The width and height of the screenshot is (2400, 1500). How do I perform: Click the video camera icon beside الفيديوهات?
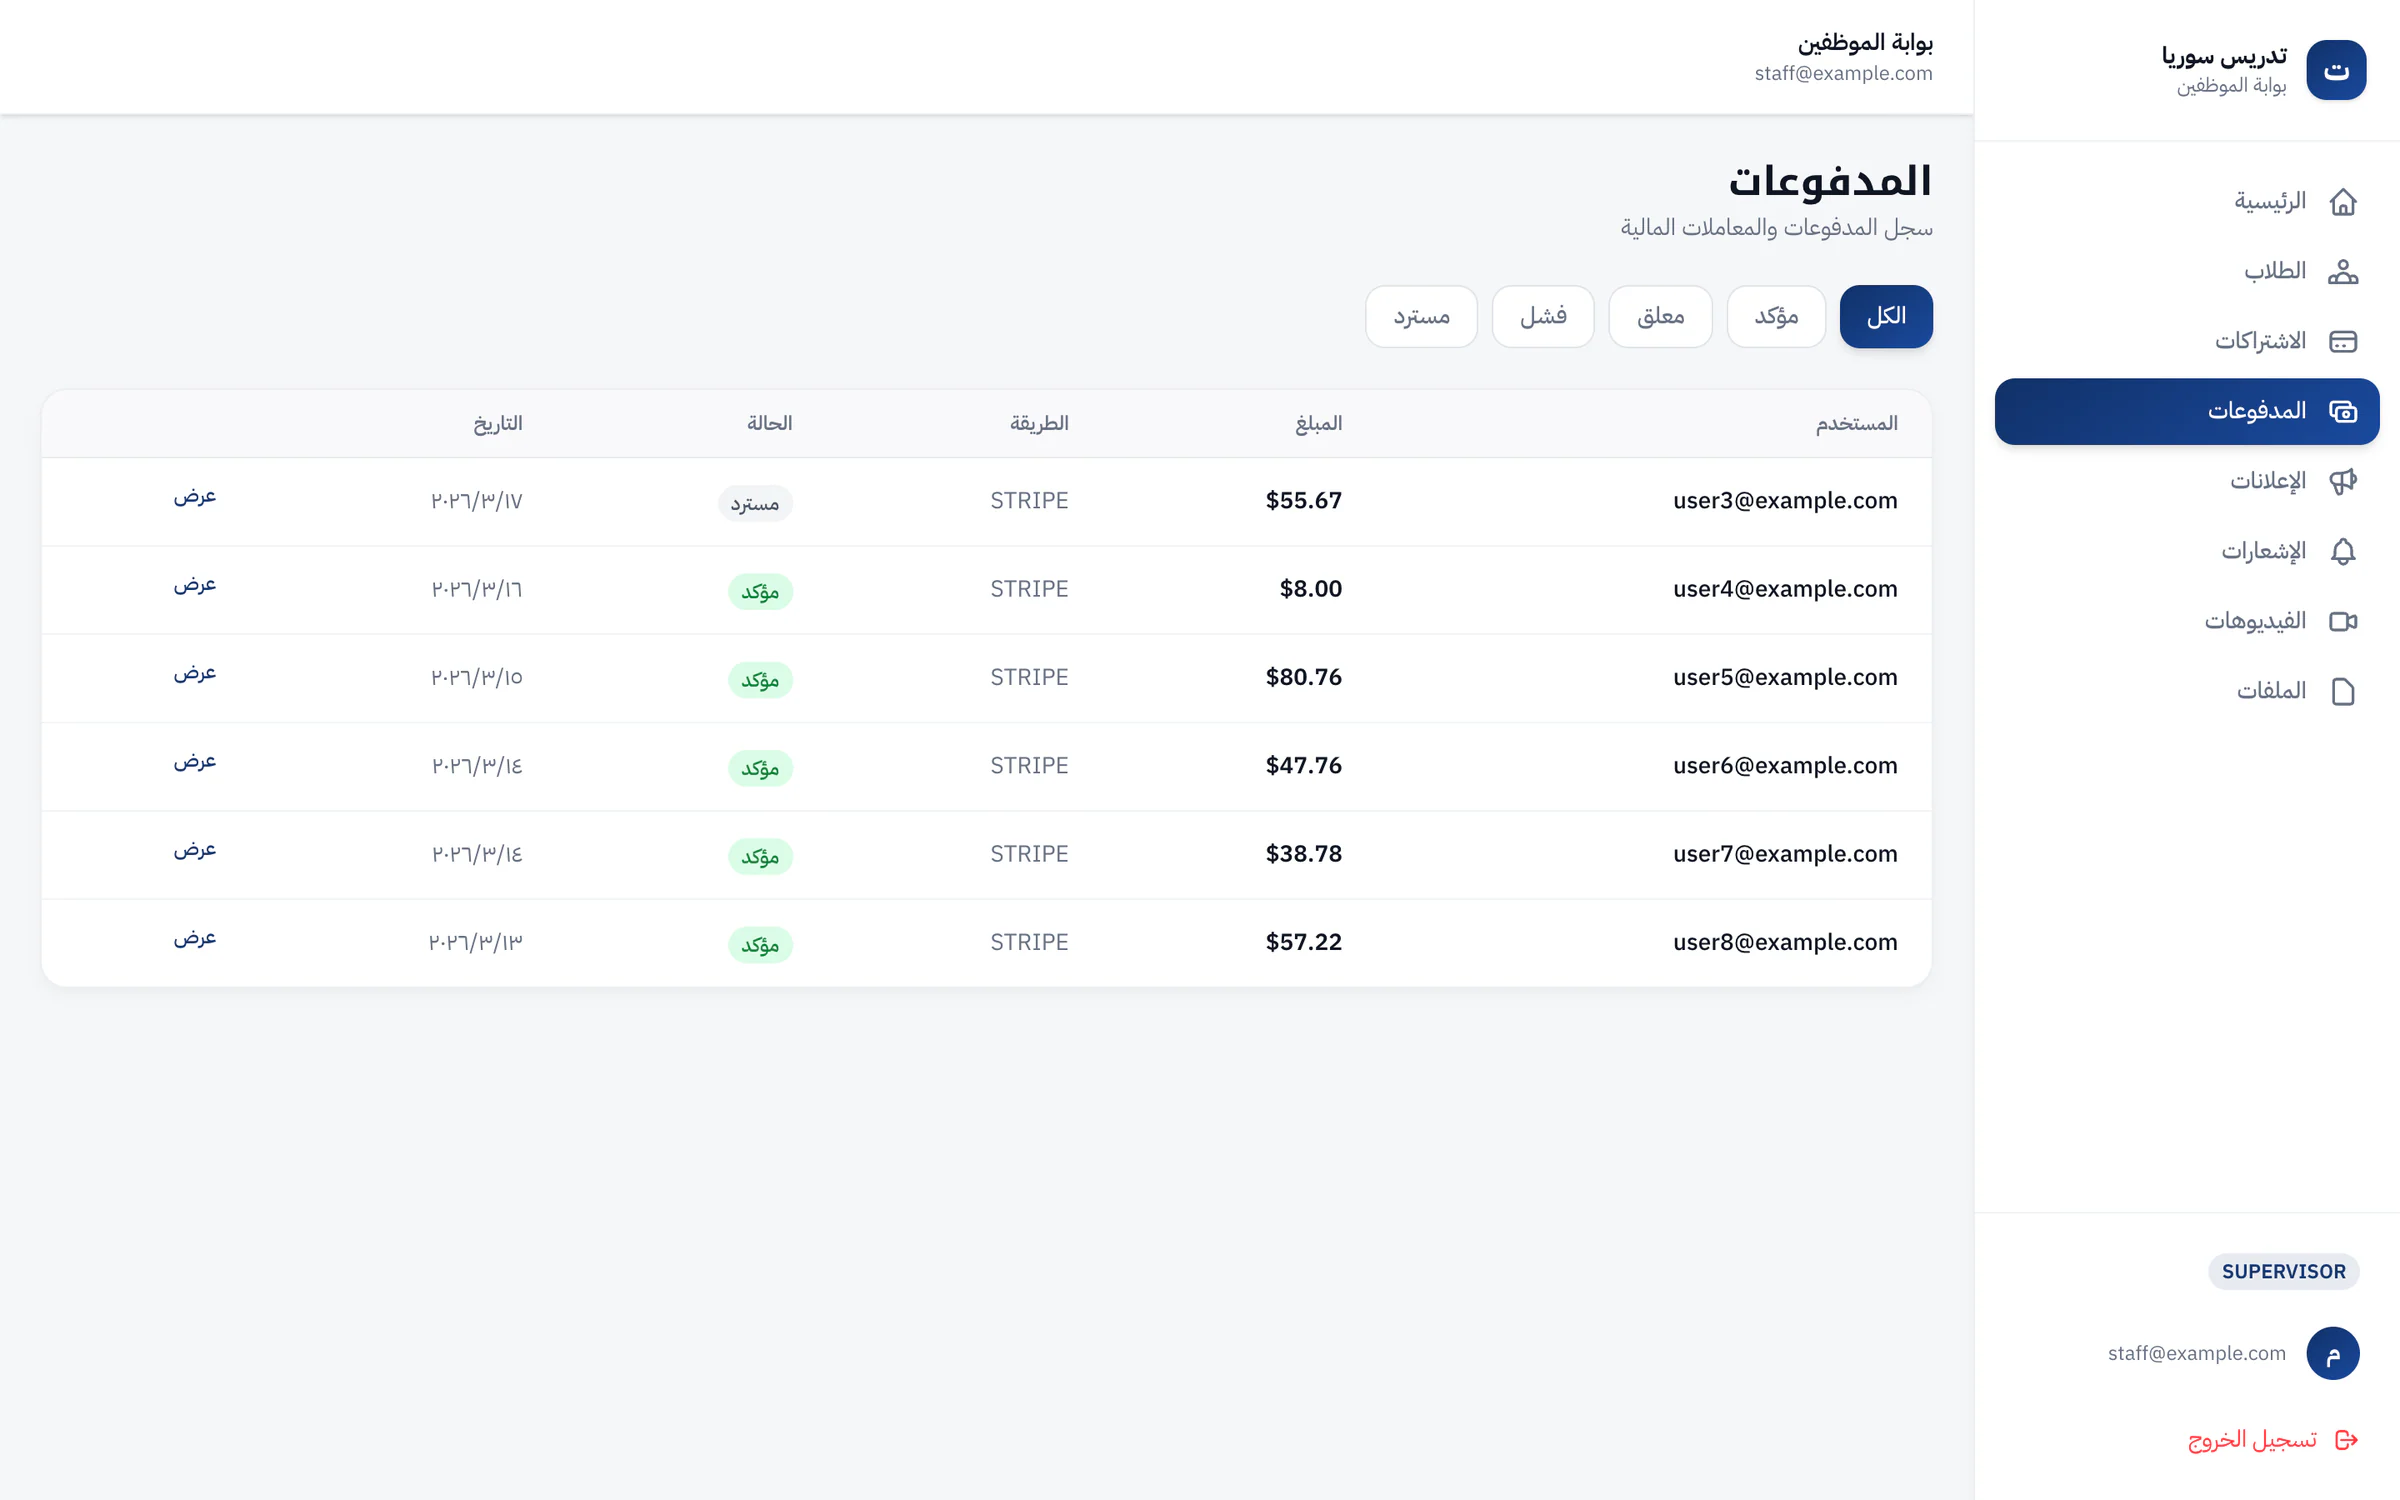tap(2342, 622)
